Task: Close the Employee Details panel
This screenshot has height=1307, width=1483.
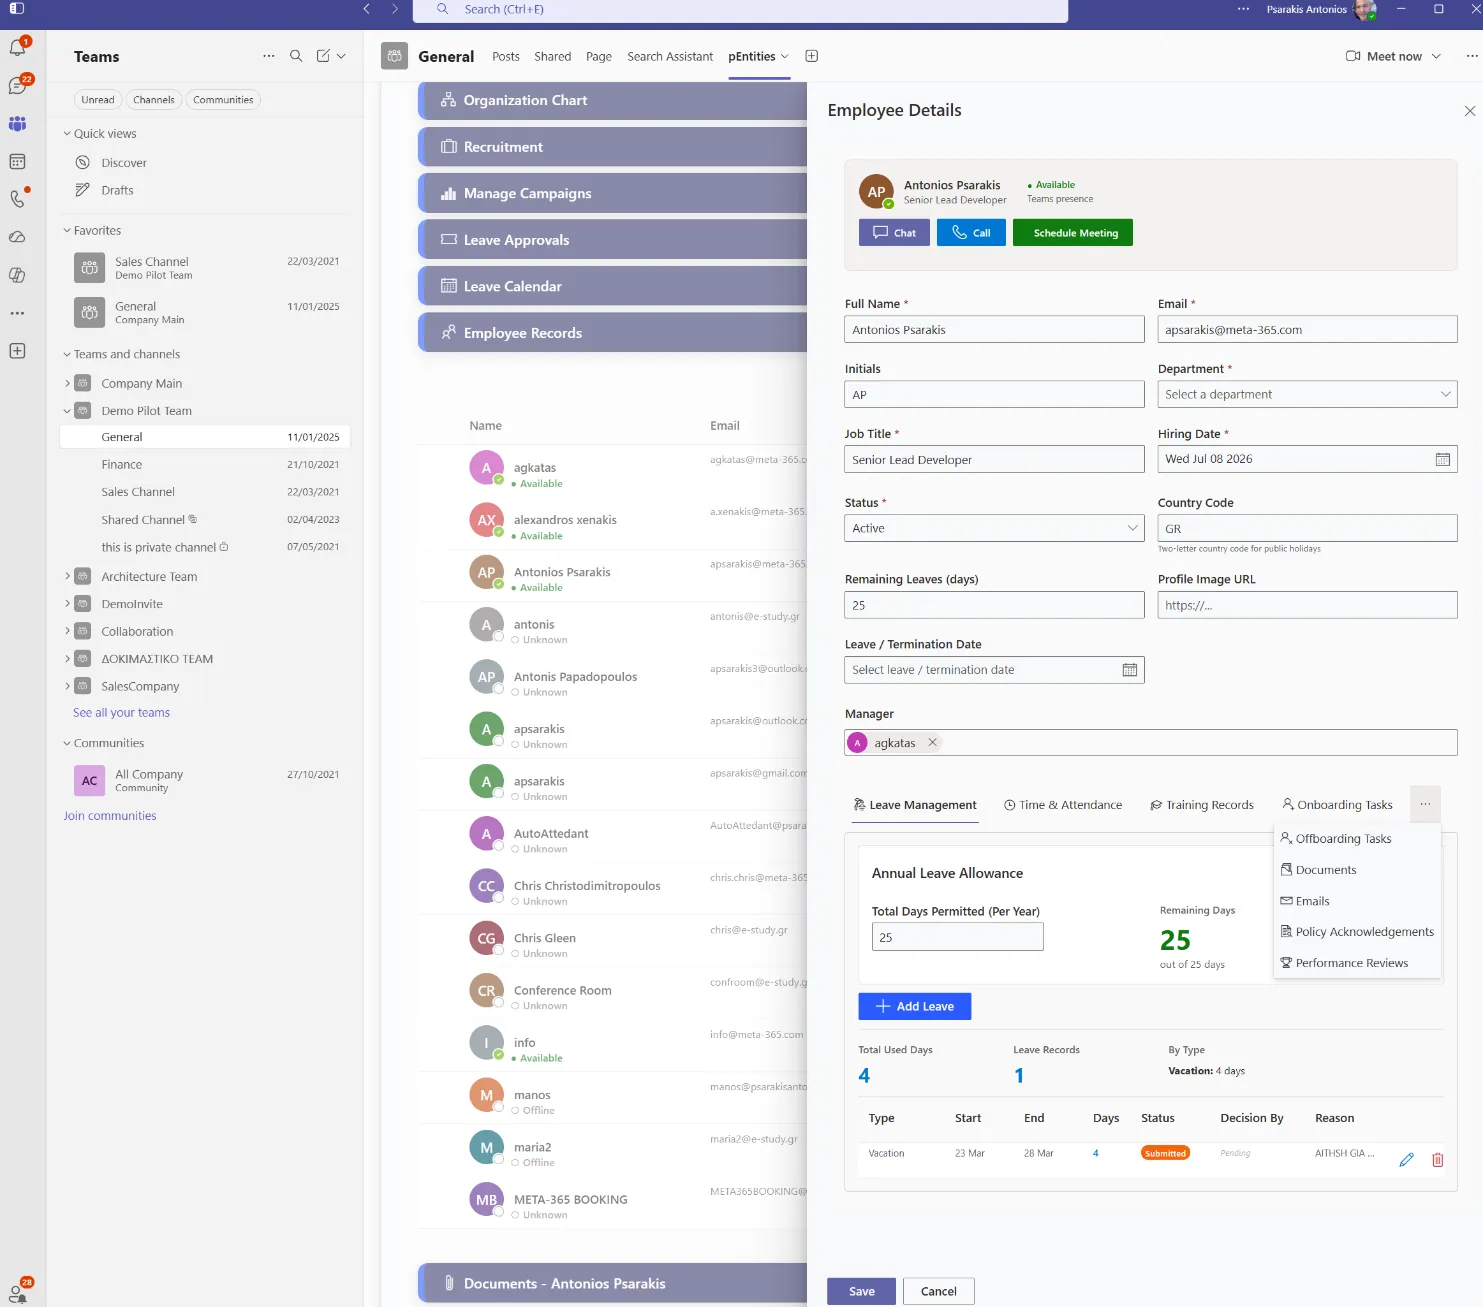Action: pos(1469,111)
